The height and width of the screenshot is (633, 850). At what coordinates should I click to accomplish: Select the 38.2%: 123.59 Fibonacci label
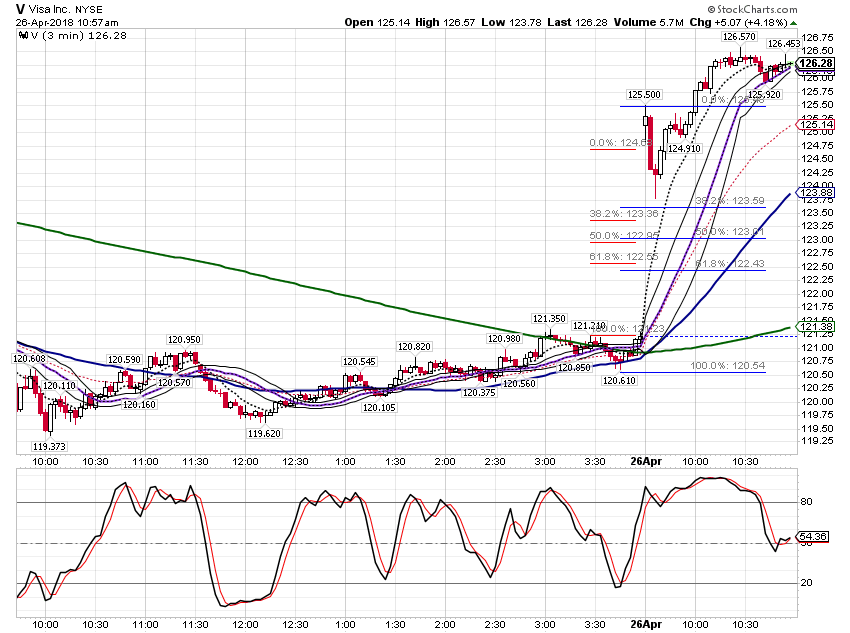(730, 201)
